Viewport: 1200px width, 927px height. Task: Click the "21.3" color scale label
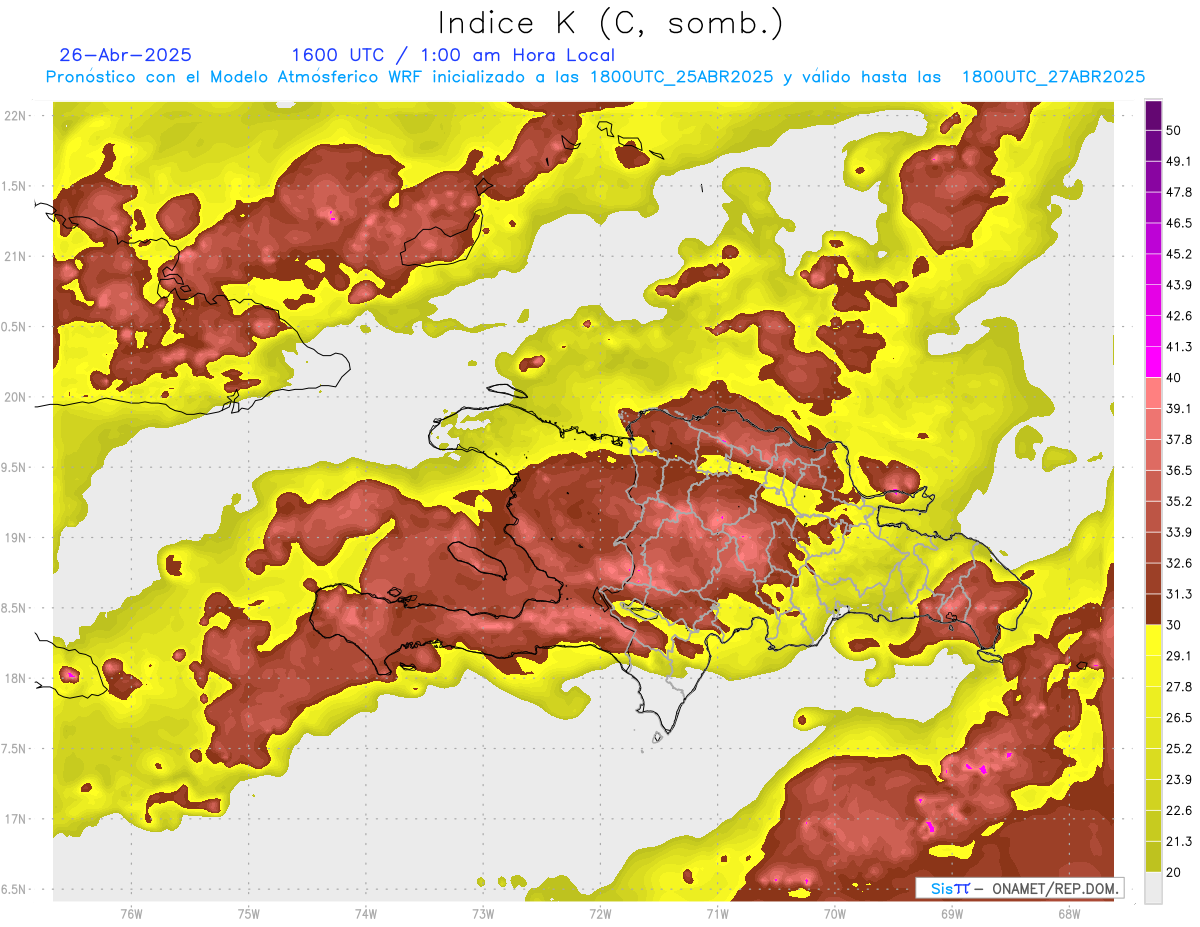point(1178,842)
